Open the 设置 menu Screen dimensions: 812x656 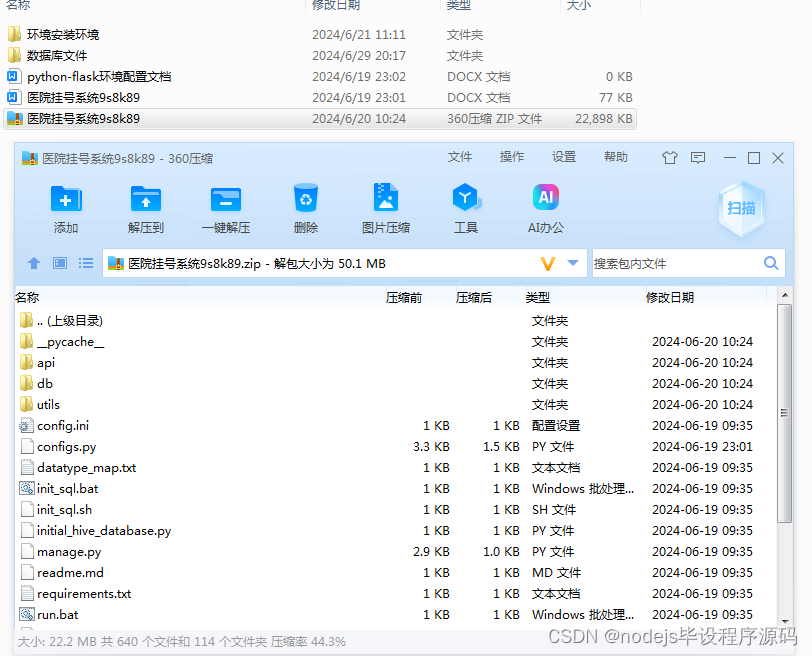(x=563, y=158)
